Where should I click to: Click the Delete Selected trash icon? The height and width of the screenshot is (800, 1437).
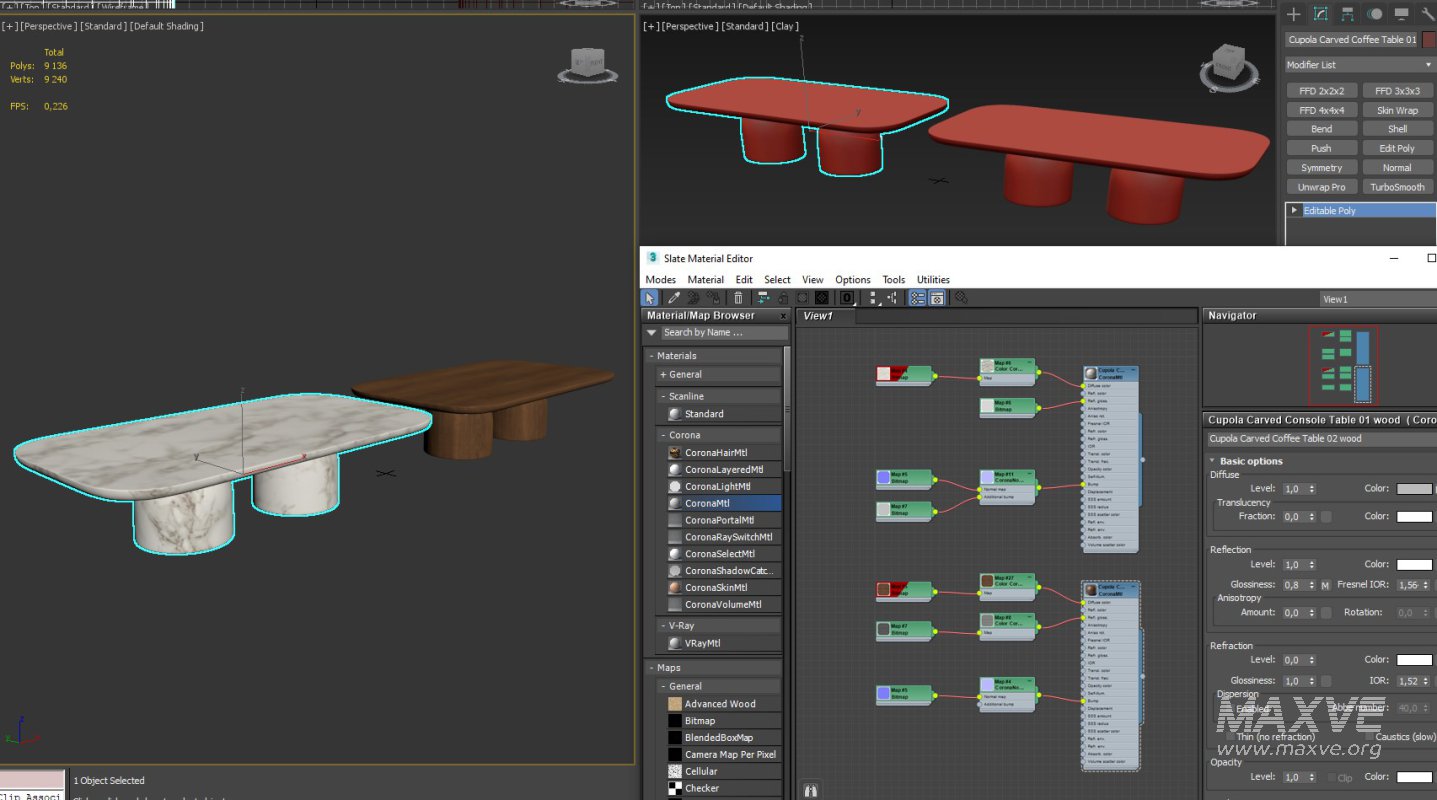click(738, 298)
